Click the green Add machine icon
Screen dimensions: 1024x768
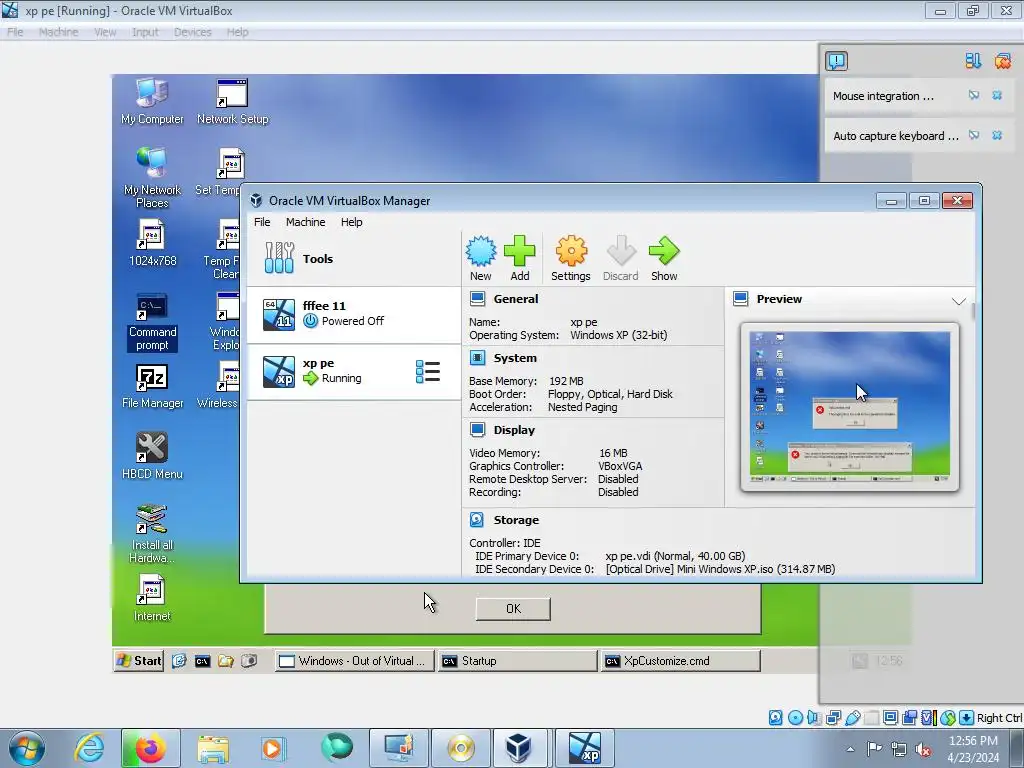520,258
